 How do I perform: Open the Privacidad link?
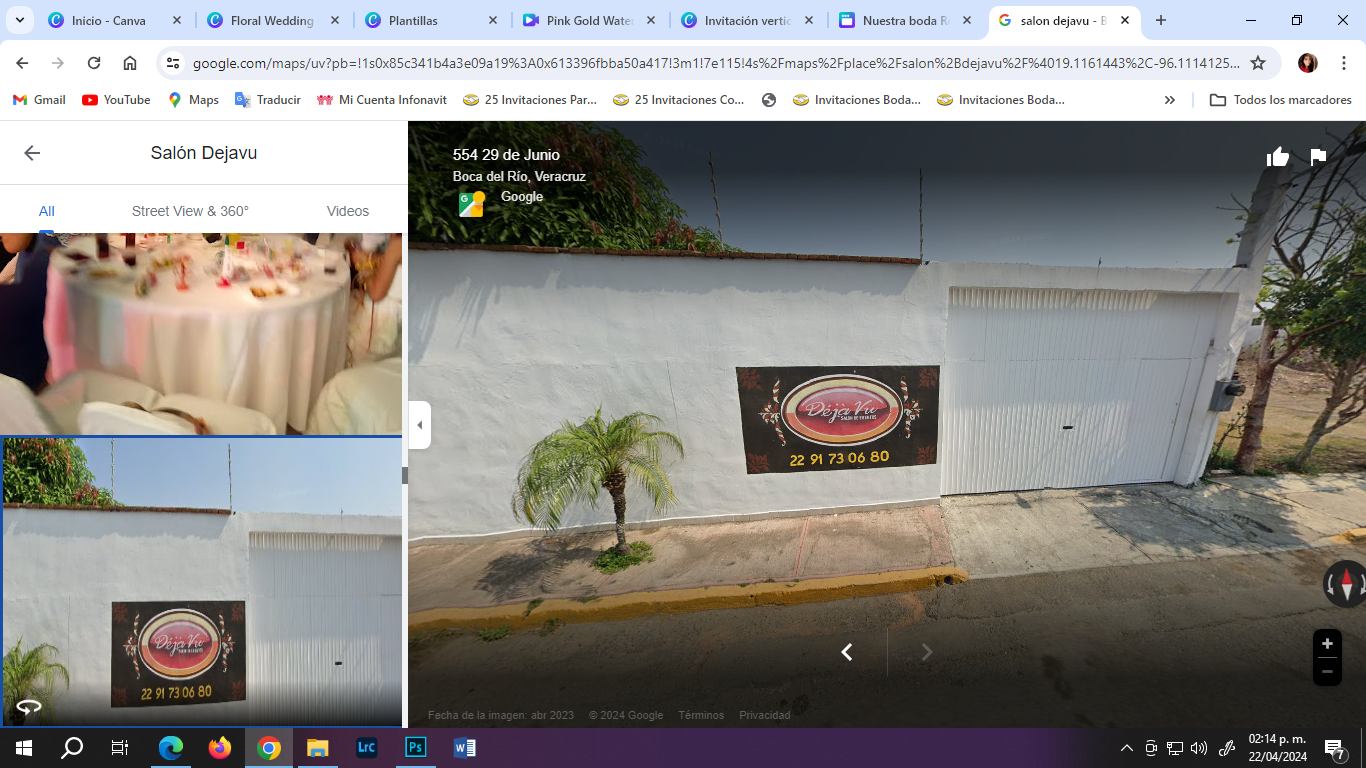pyautogui.click(x=764, y=715)
